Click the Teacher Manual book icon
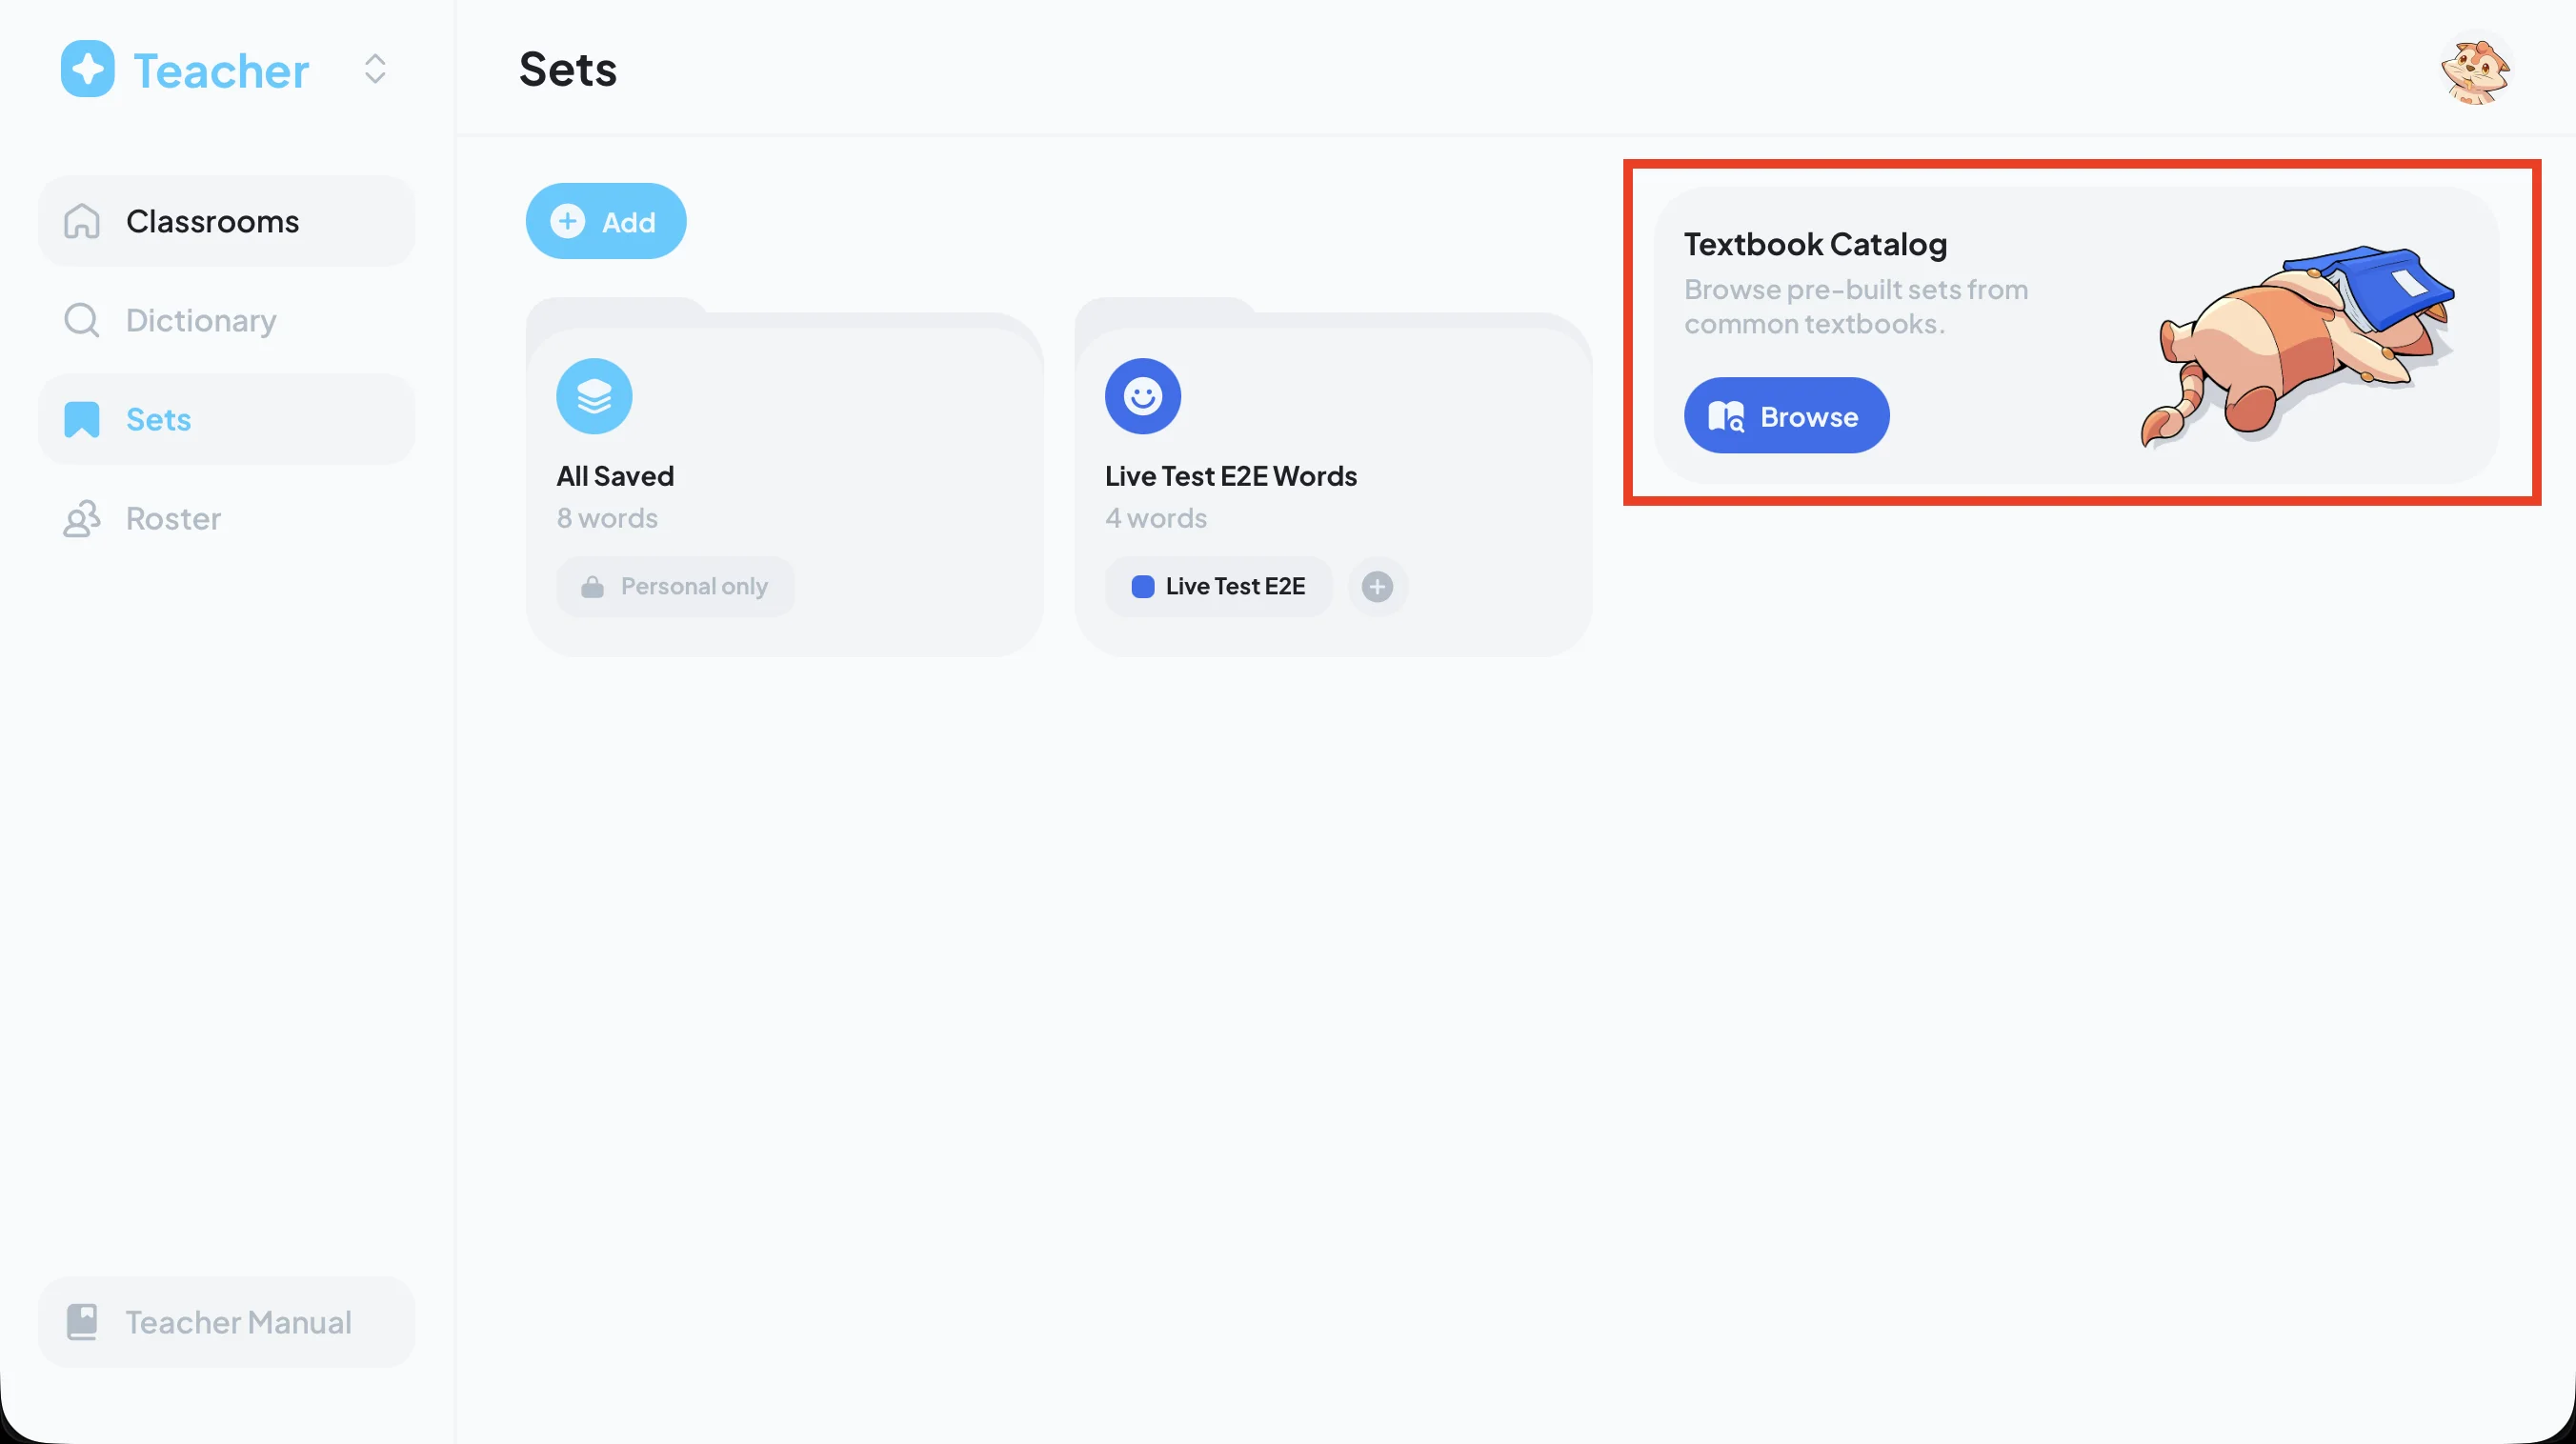Viewport: 2576px width, 1444px height. click(81, 1321)
